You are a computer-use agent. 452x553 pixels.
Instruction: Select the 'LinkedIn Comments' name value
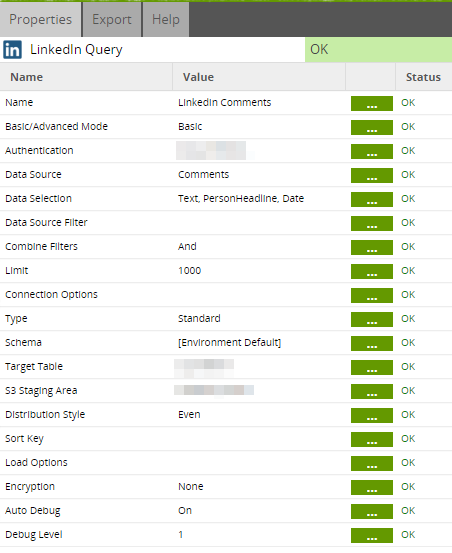click(x=225, y=103)
